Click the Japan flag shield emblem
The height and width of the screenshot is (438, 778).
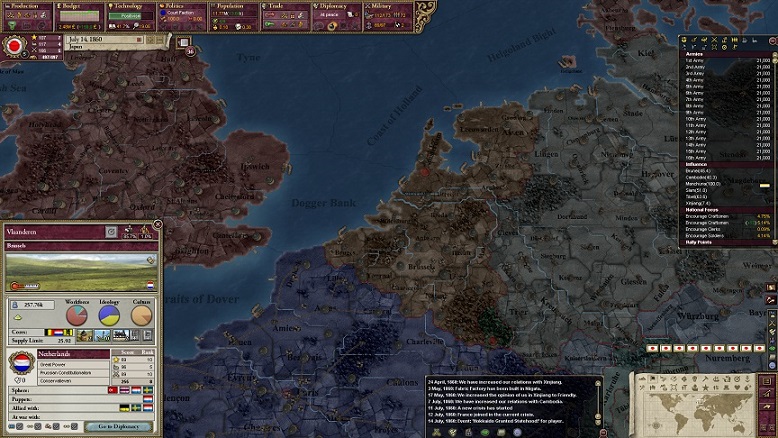click(15, 45)
